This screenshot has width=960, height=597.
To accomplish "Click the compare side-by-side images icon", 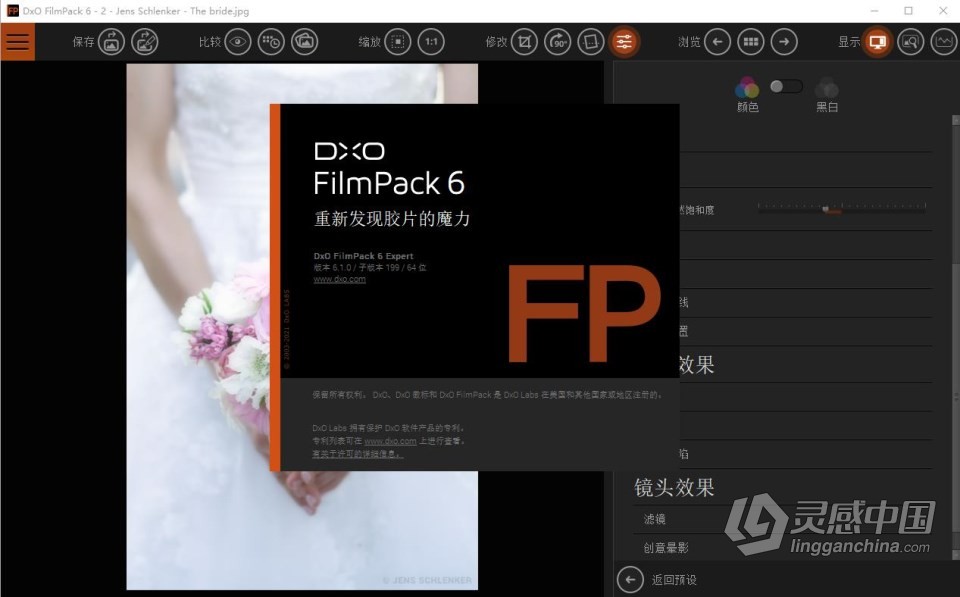I will pos(304,42).
